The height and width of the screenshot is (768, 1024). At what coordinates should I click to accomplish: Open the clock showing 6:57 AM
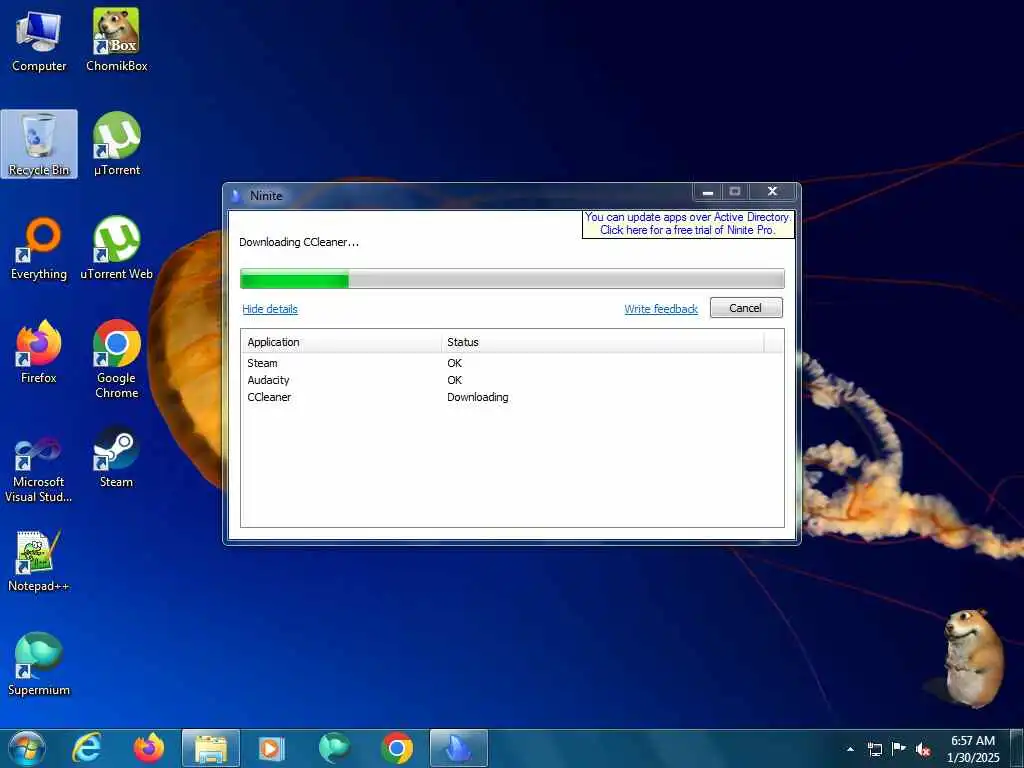point(973,749)
